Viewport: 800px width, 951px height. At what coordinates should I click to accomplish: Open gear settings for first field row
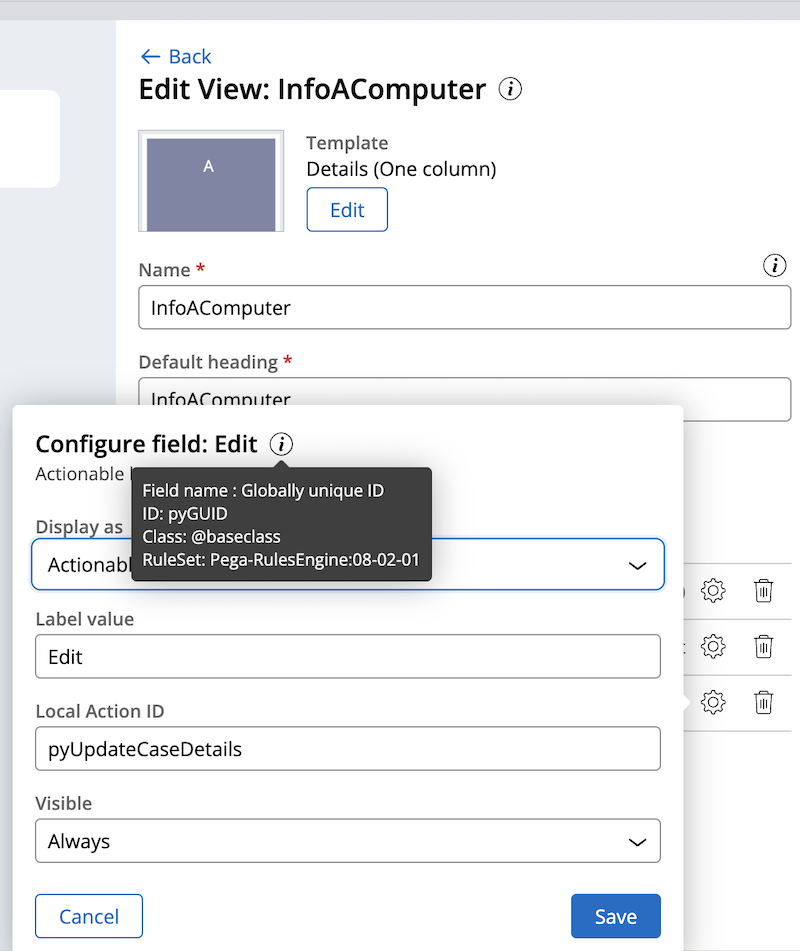tap(713, 591)
